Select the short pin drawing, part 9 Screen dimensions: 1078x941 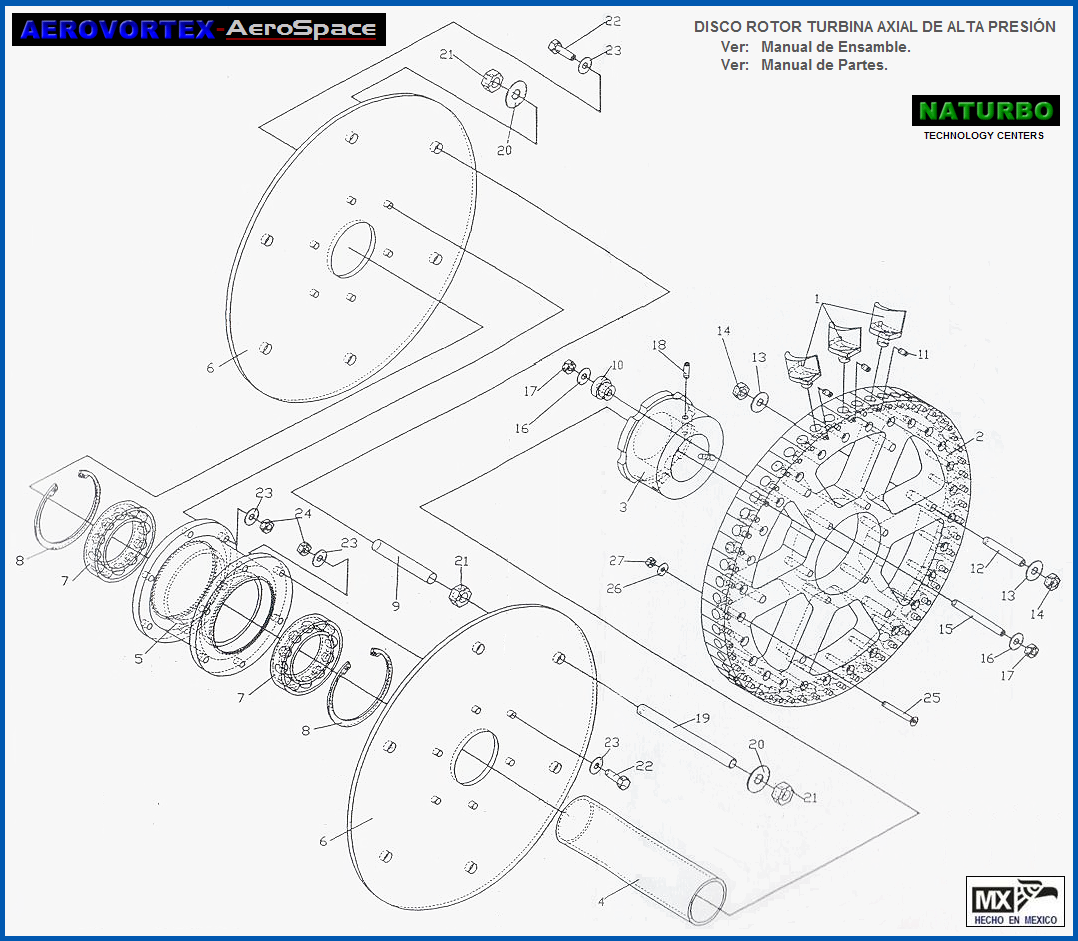404,561
